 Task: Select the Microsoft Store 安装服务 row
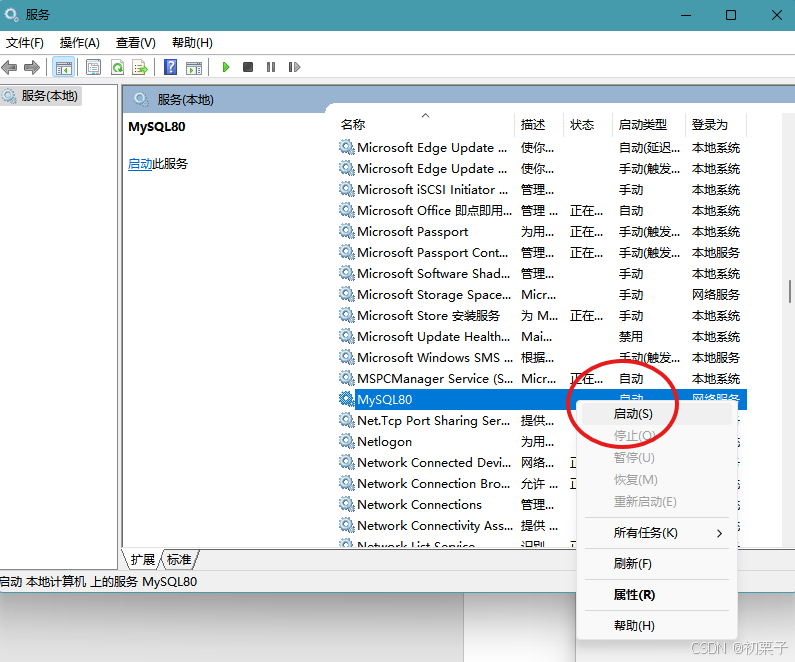[542, 316]
